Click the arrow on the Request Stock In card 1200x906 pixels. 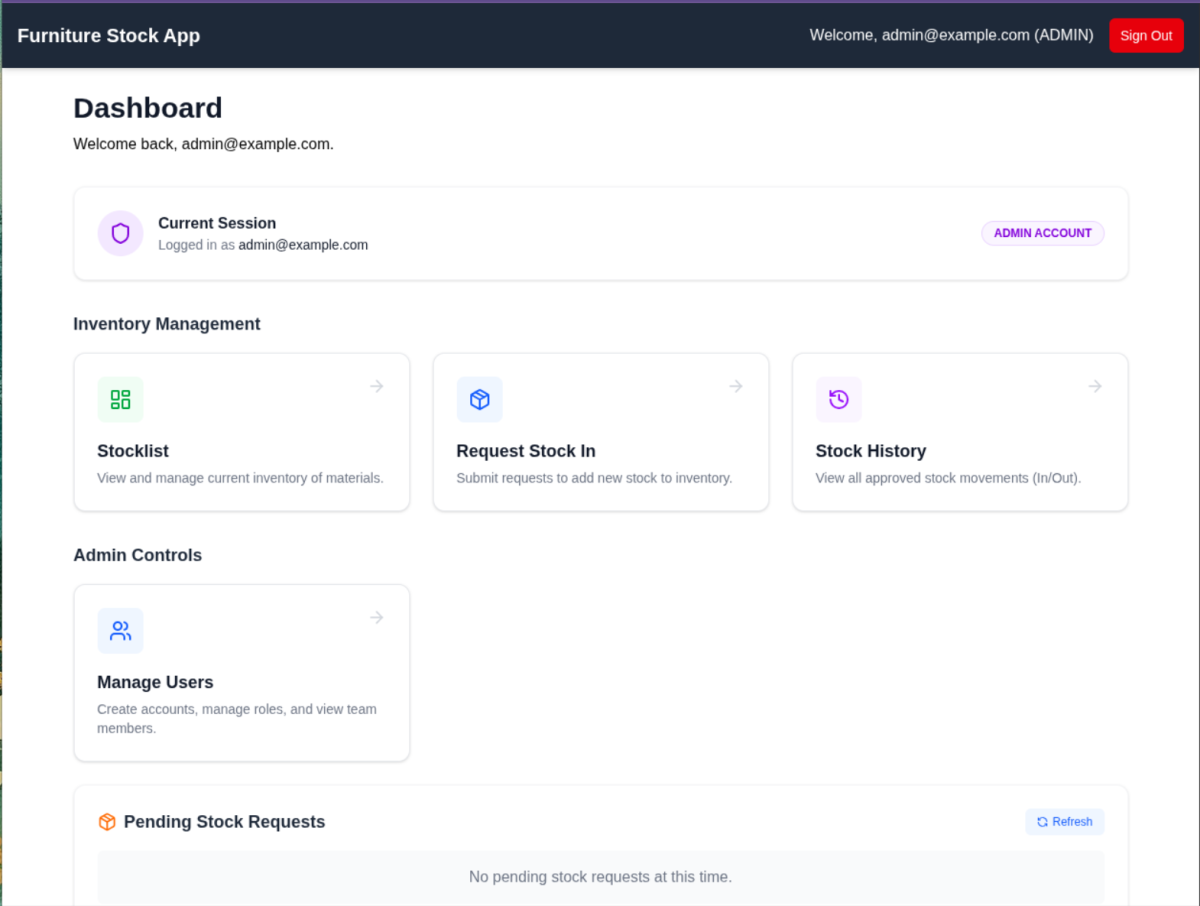point(736,386)
